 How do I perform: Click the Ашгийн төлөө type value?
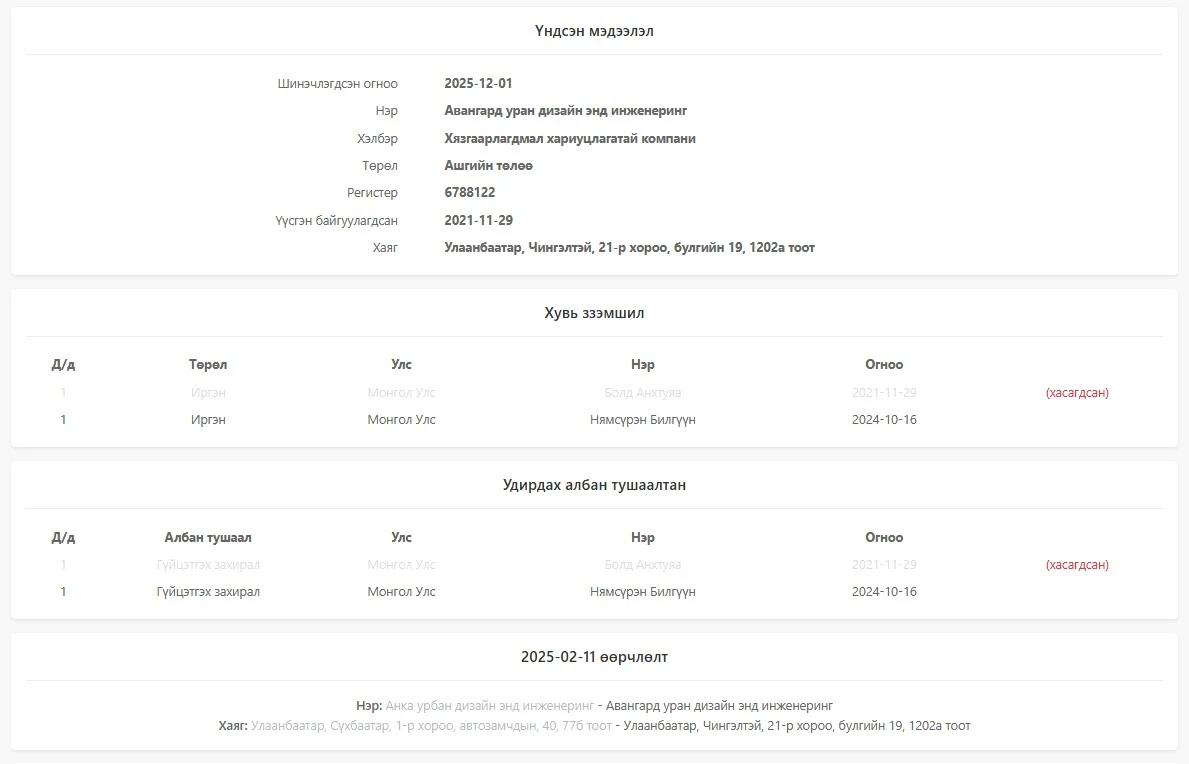coord(488,166)
